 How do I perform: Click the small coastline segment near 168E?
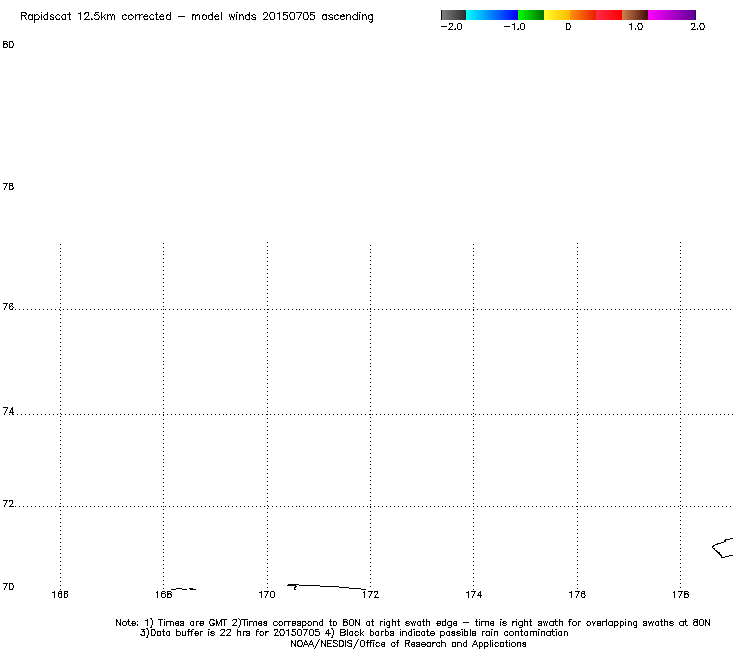(183, 589)
